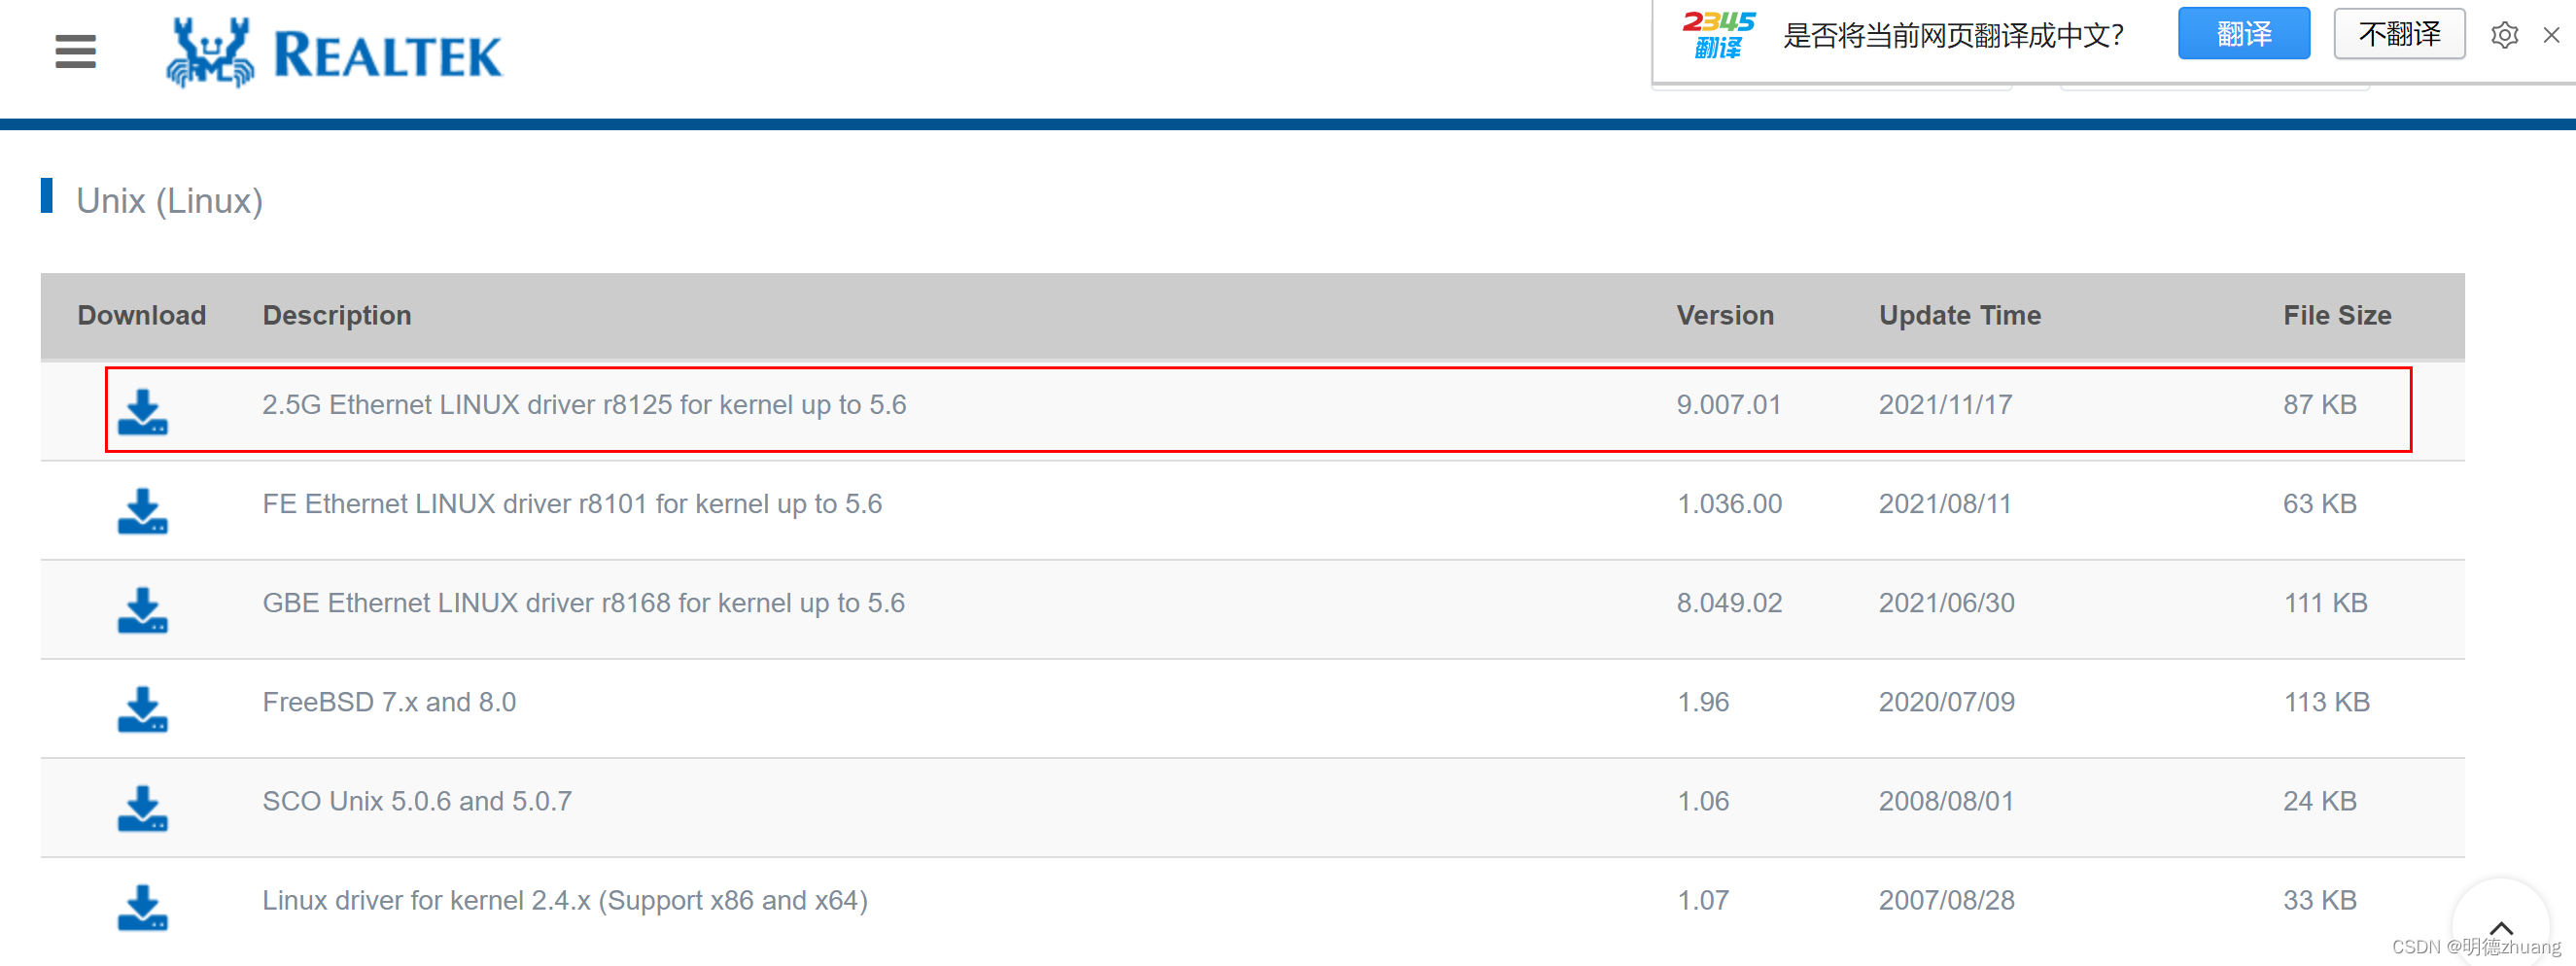
Task: Select 'Linux driver for kernel 2.4.x' description
Action: click(565, 900)
